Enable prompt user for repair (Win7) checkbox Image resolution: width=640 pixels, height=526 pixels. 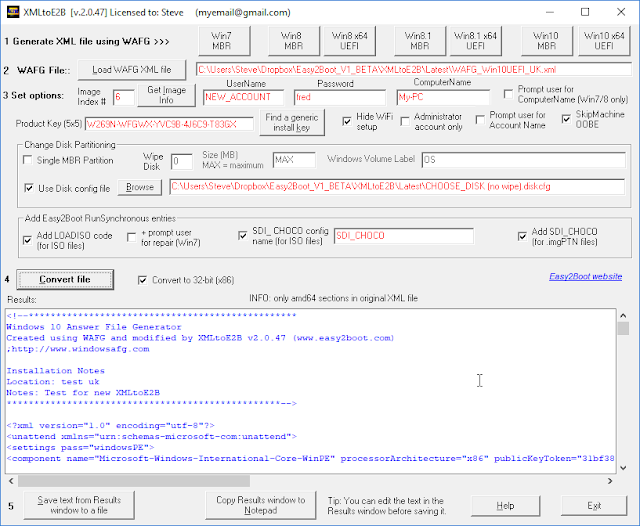(131, 237)
